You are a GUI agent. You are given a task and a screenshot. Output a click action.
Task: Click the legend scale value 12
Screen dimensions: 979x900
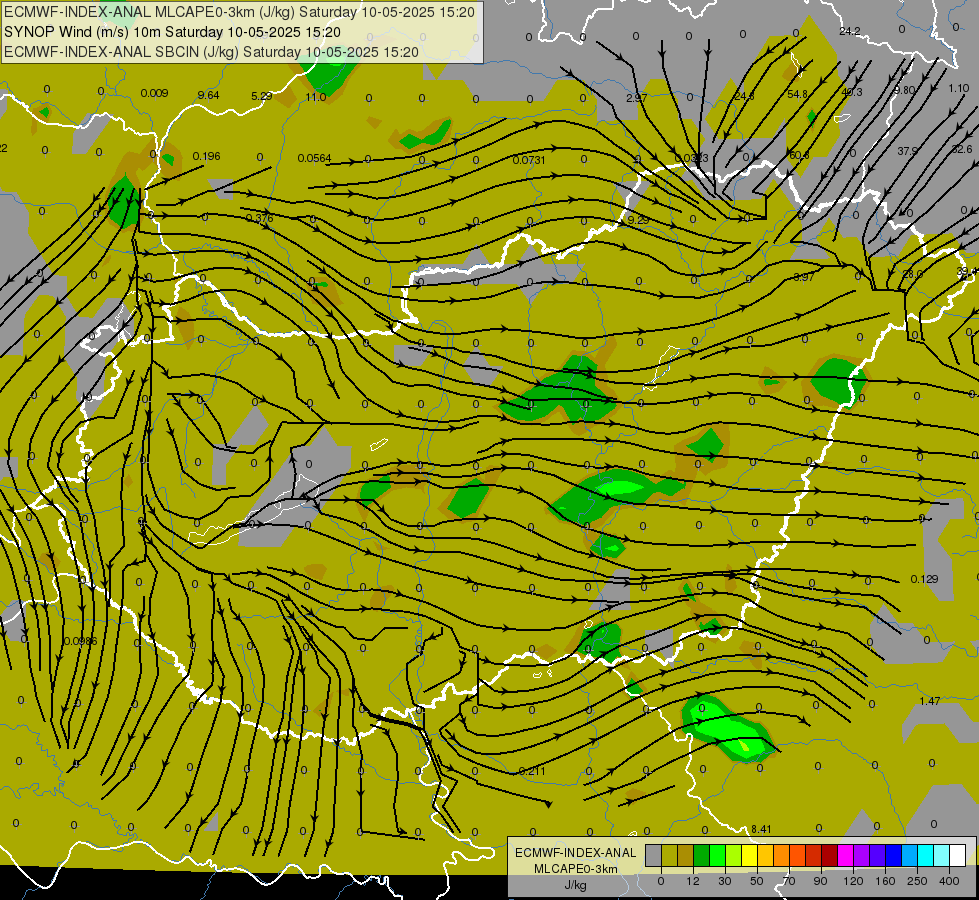[693, 881]
